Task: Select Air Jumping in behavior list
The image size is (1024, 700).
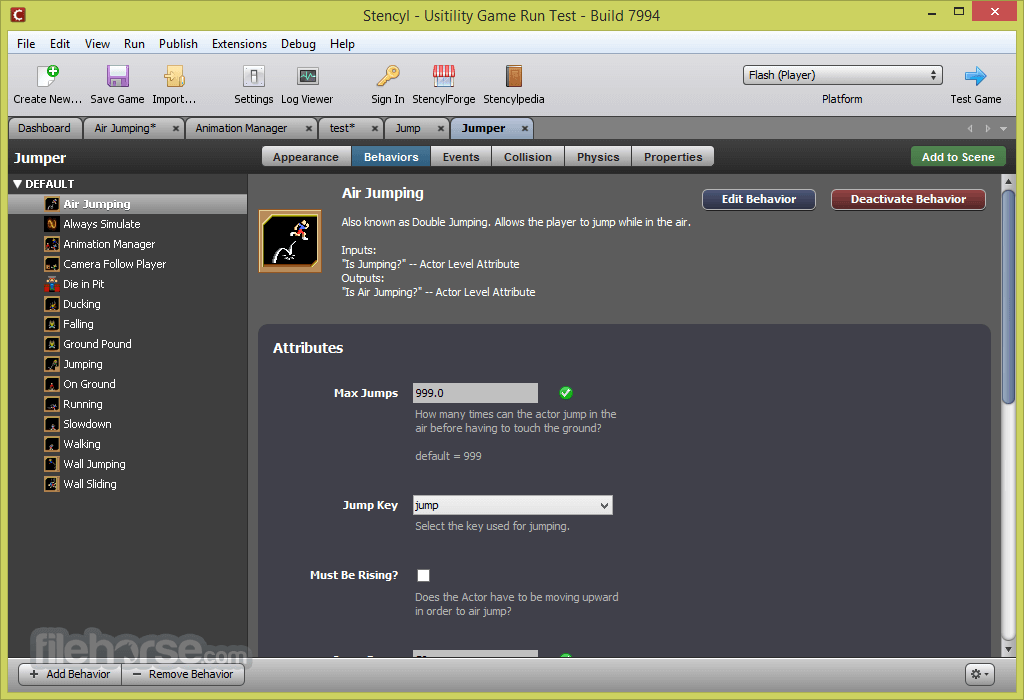Action: click(x=128, y=204)
